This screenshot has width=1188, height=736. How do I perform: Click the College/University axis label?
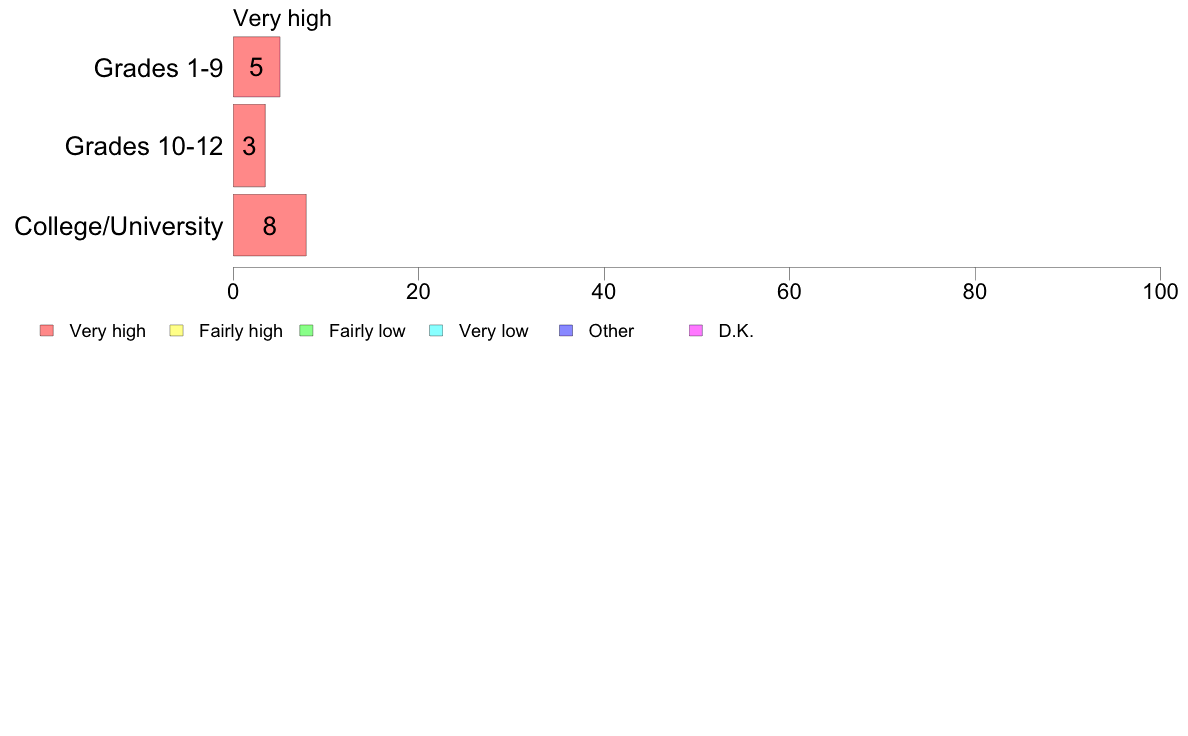click(119, 227)
